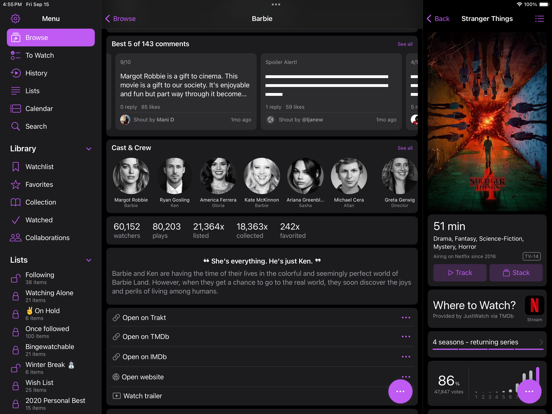Open more options for Open on Trakt
The height and width of the screenshot is (414, 552).
coord(406,318)
